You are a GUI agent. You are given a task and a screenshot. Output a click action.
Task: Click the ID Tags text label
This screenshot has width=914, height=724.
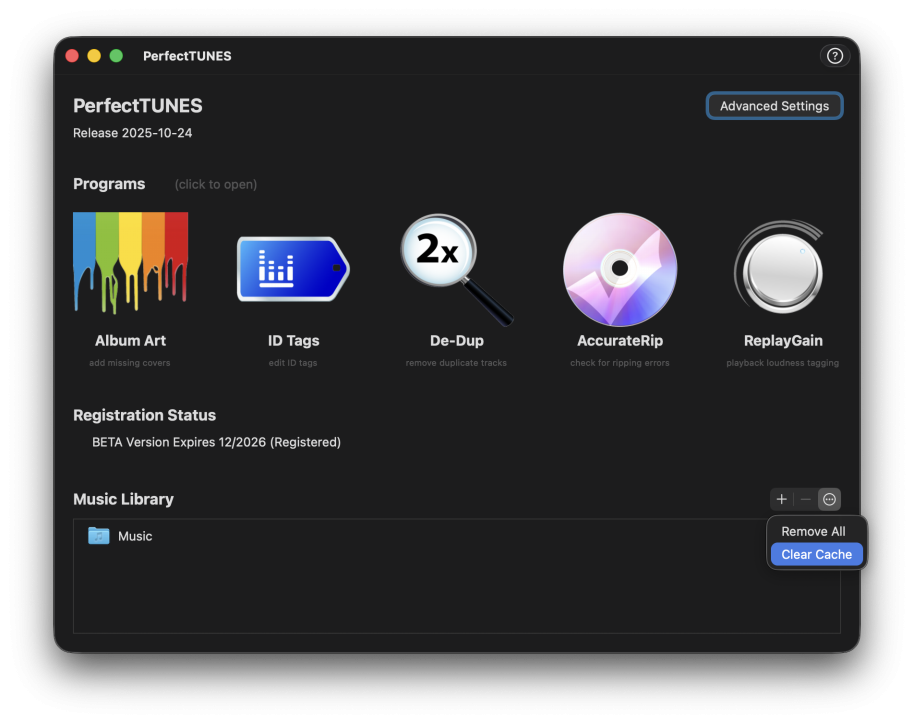[x=293, y=341]
